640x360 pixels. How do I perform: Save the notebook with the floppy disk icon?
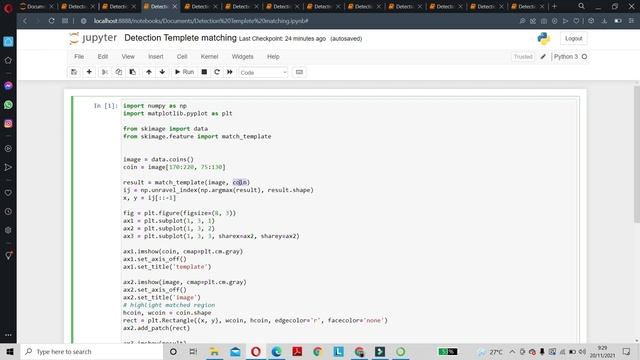pyautogui.click(x=74, y=72)
